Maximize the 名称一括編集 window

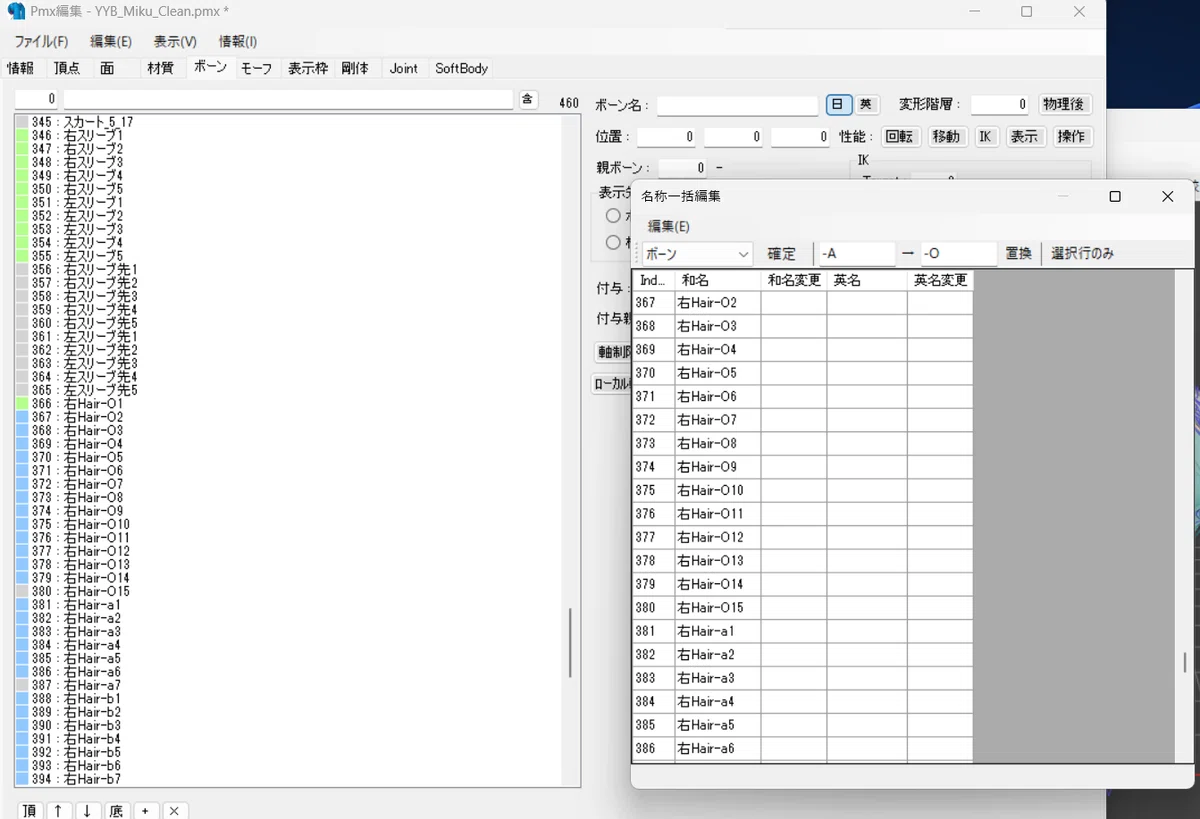coord(1115,197)
